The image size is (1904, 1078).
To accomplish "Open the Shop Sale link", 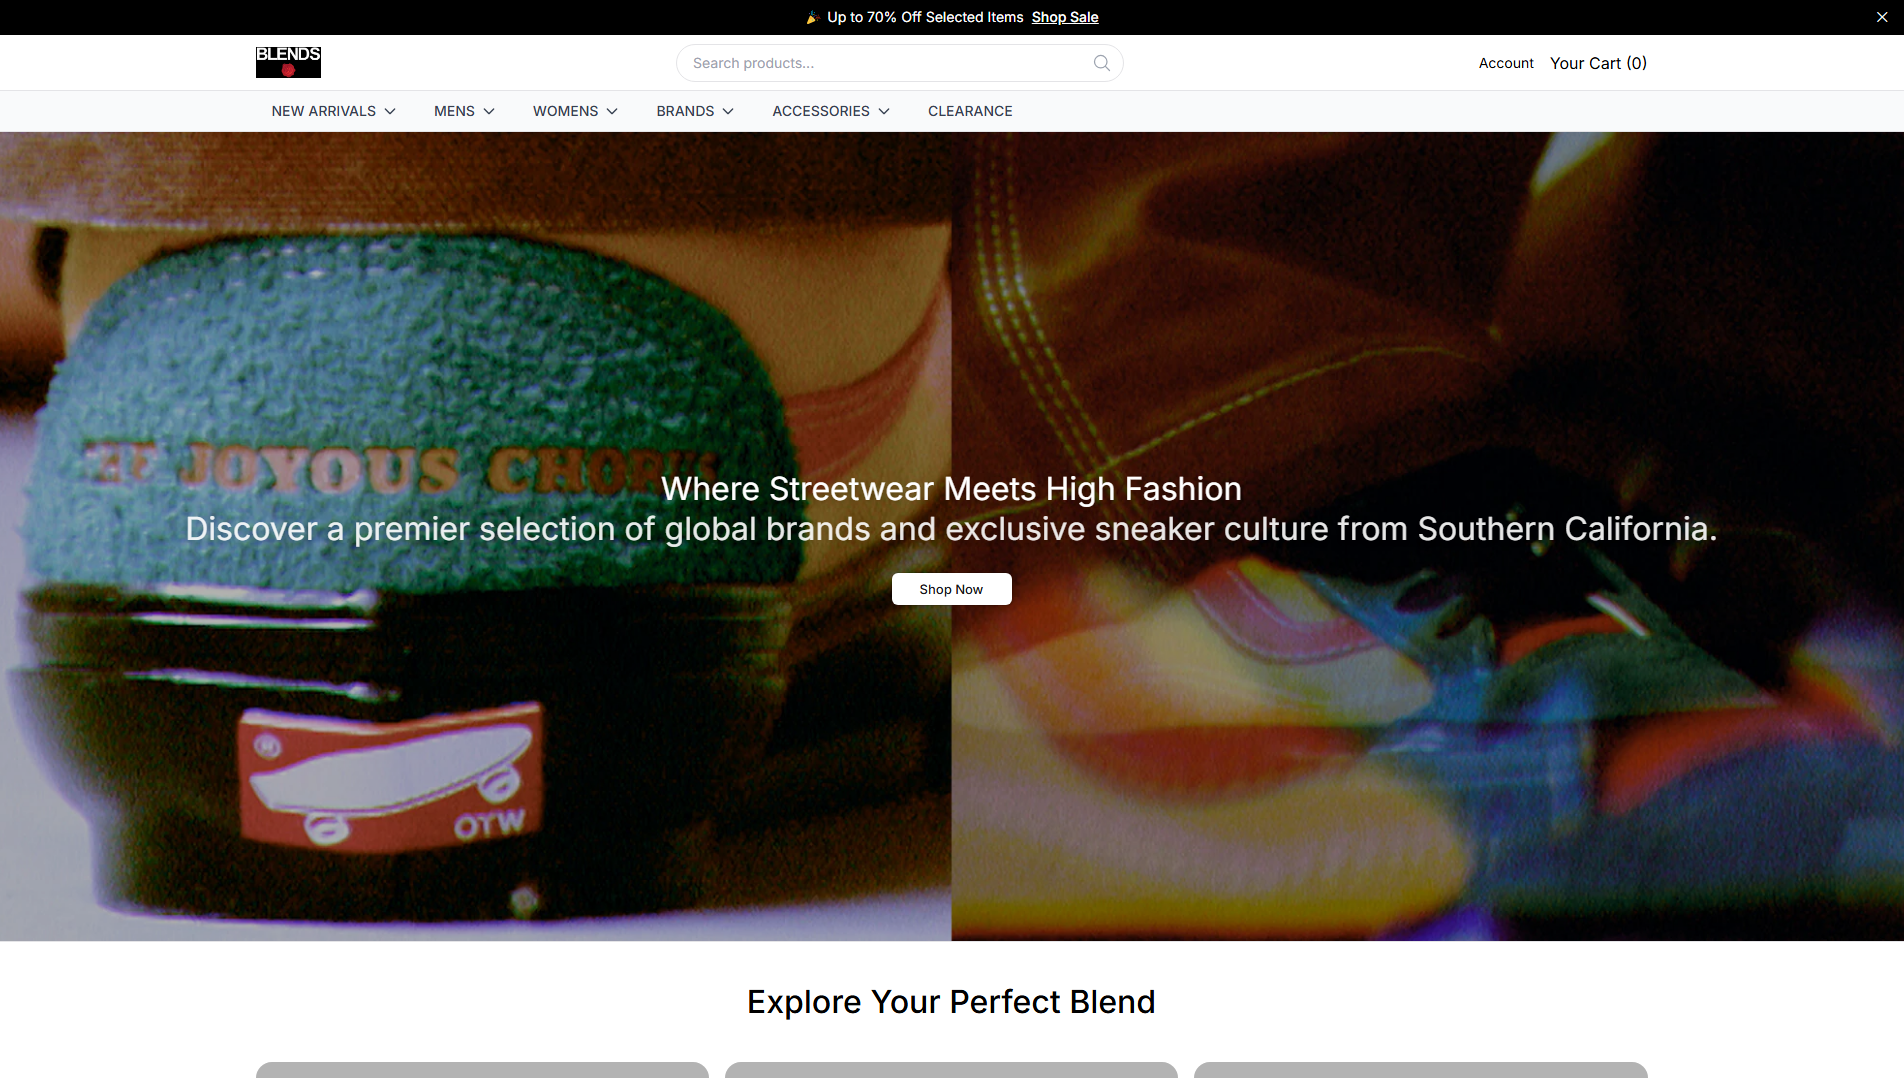I will [1065, 17].
